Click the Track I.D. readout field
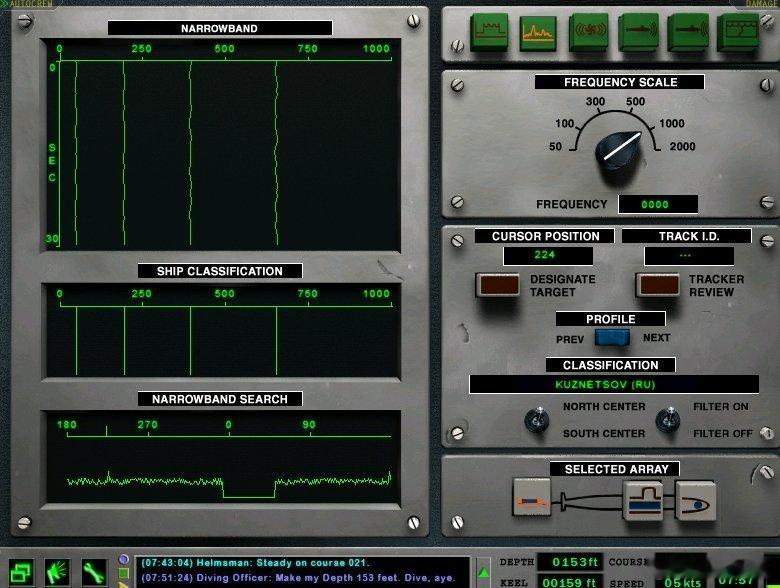The width and height of the screenshot is (780, 588). point(689,256)
